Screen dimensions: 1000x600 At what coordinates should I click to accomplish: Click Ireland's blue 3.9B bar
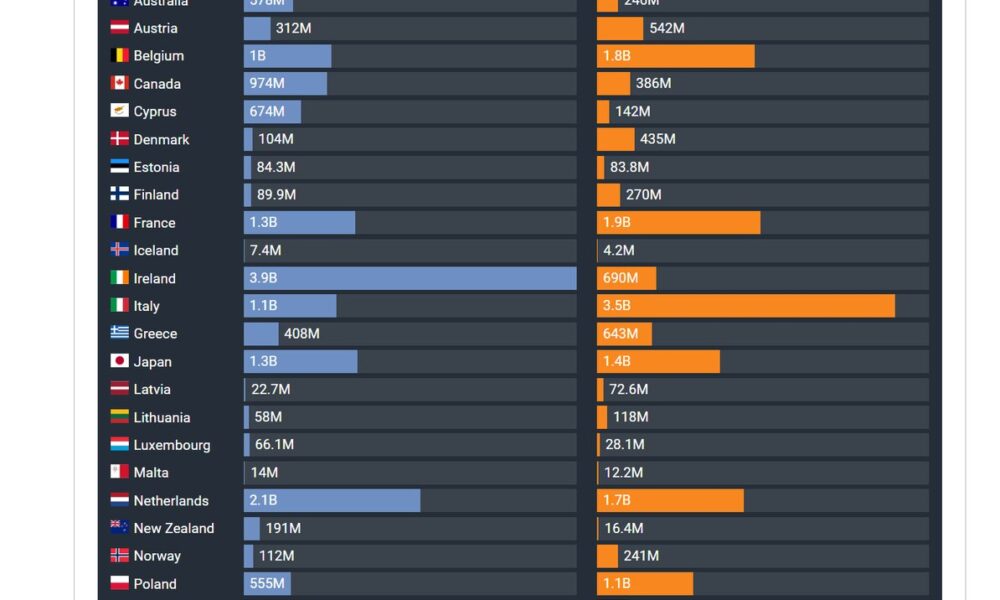click(410, 278)
